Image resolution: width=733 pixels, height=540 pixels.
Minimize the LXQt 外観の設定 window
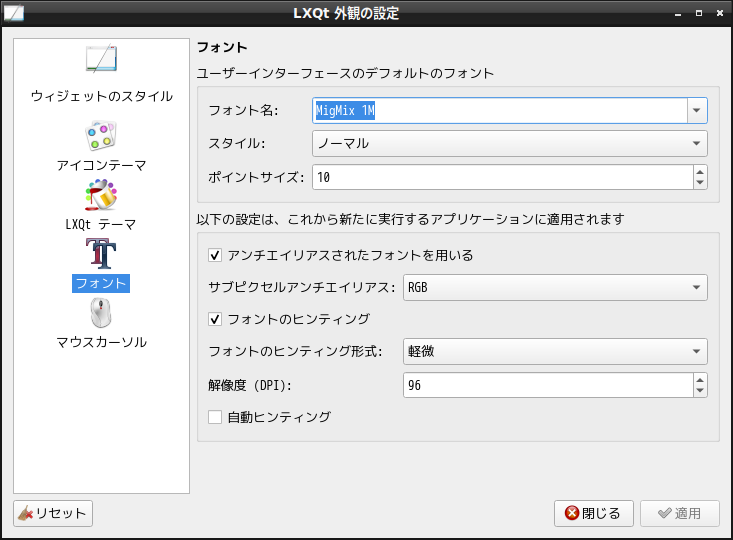[x=678, y=14]
